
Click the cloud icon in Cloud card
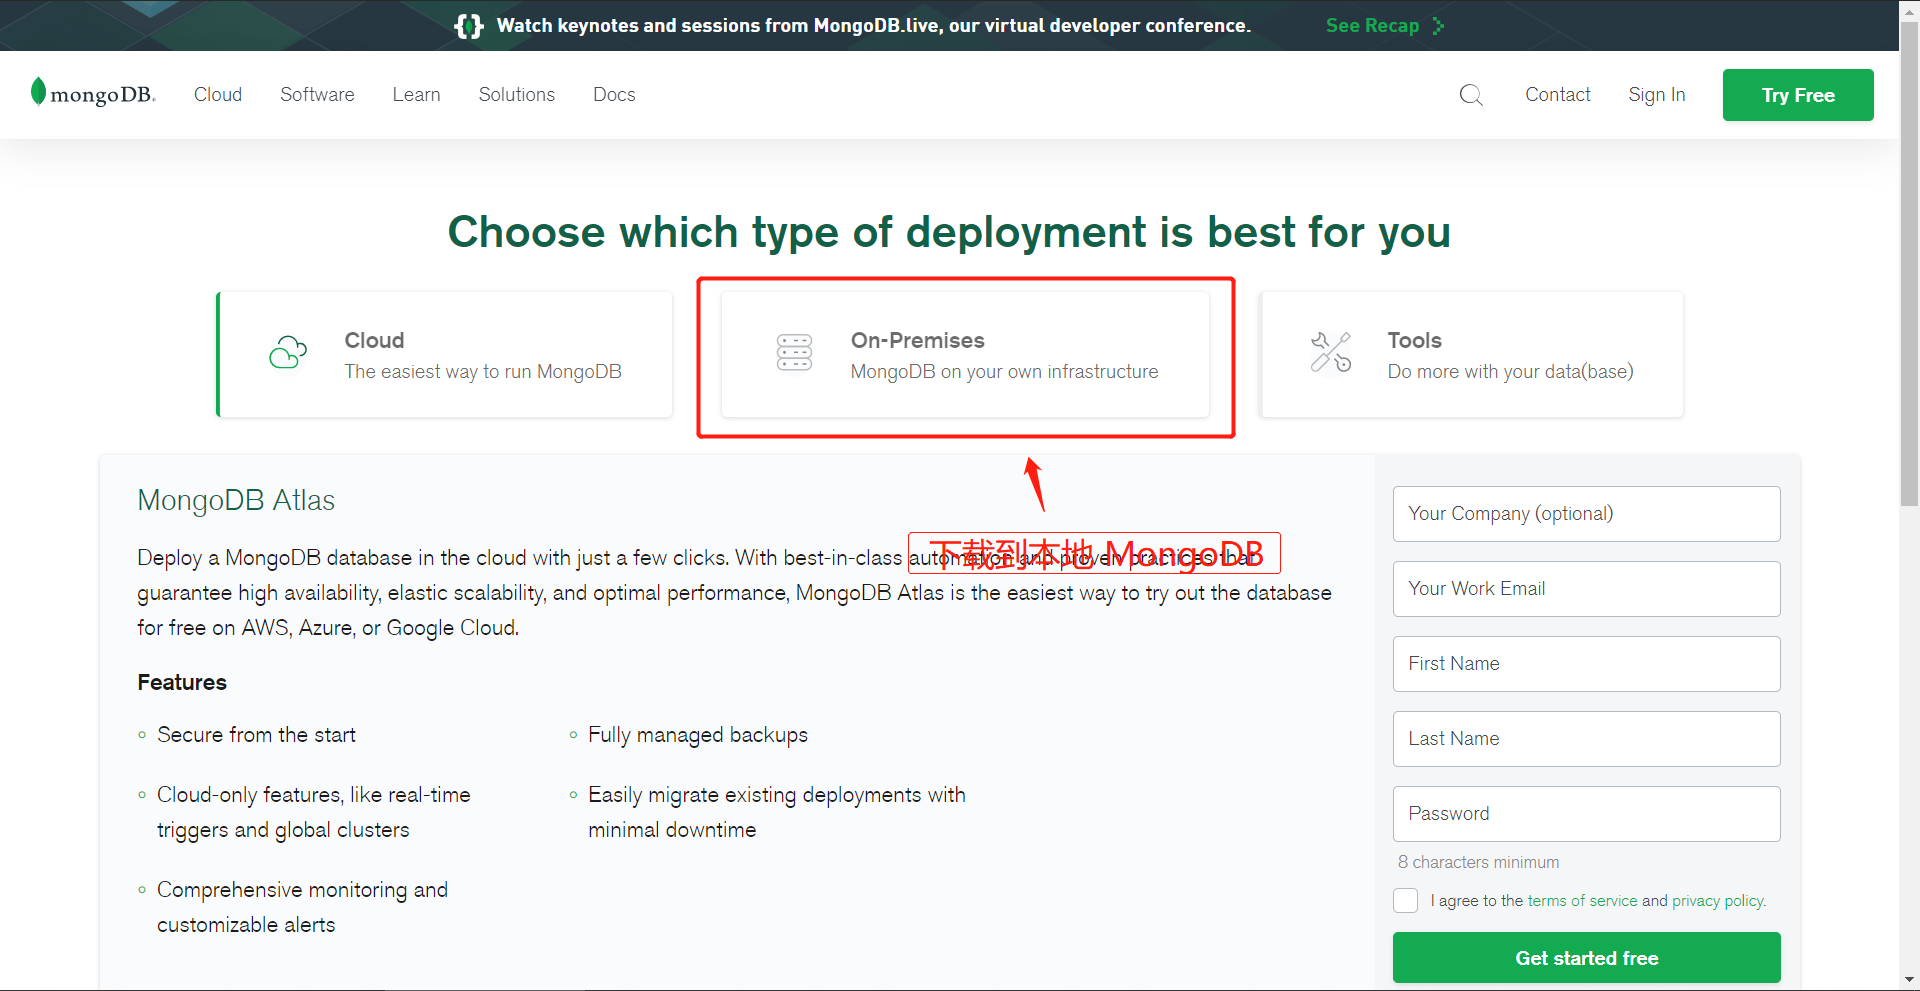(x=288, y=352)
